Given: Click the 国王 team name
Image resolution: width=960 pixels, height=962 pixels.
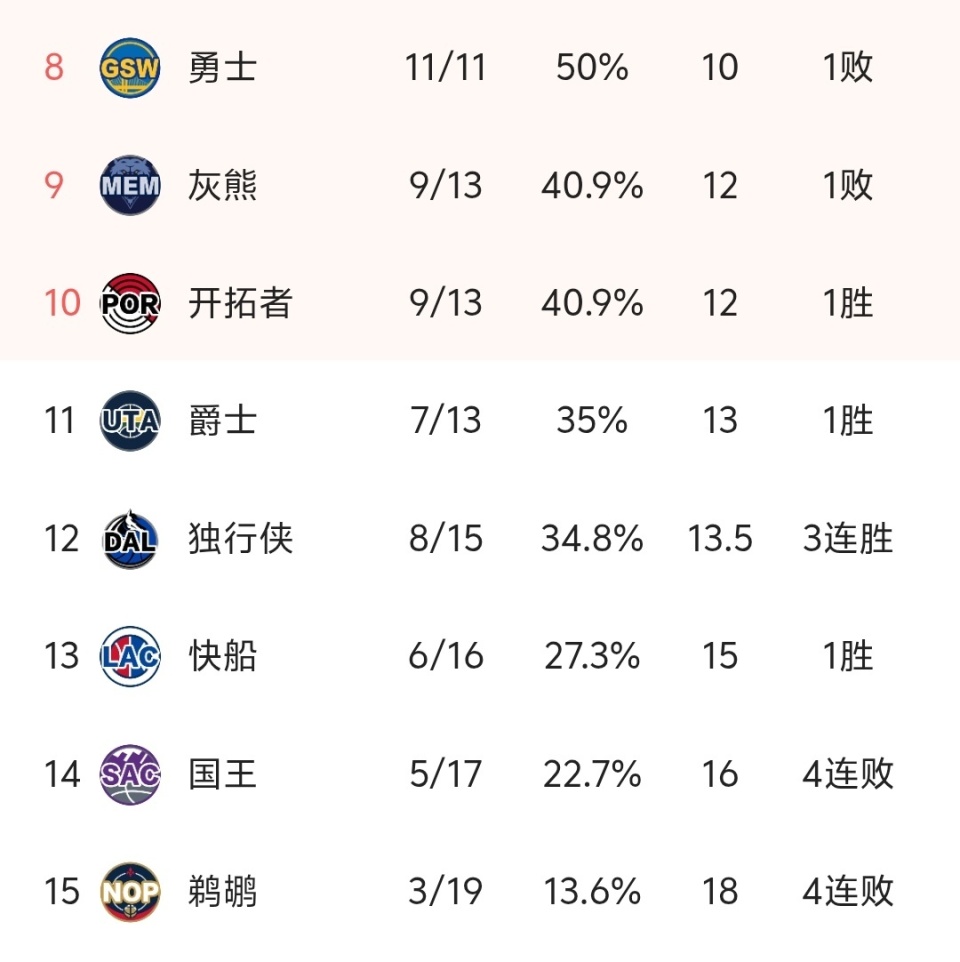Looking at the screenshot, I should click(223, 774).
